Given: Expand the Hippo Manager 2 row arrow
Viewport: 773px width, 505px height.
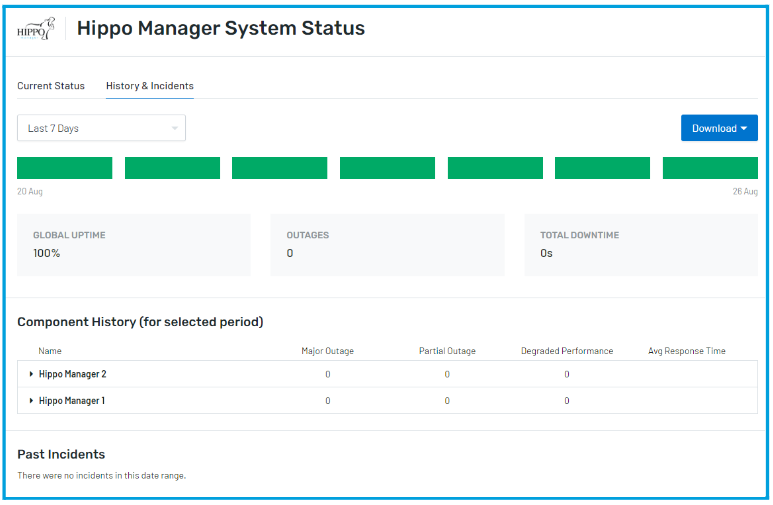Looking at the screenshot, I should coord(31,374).
